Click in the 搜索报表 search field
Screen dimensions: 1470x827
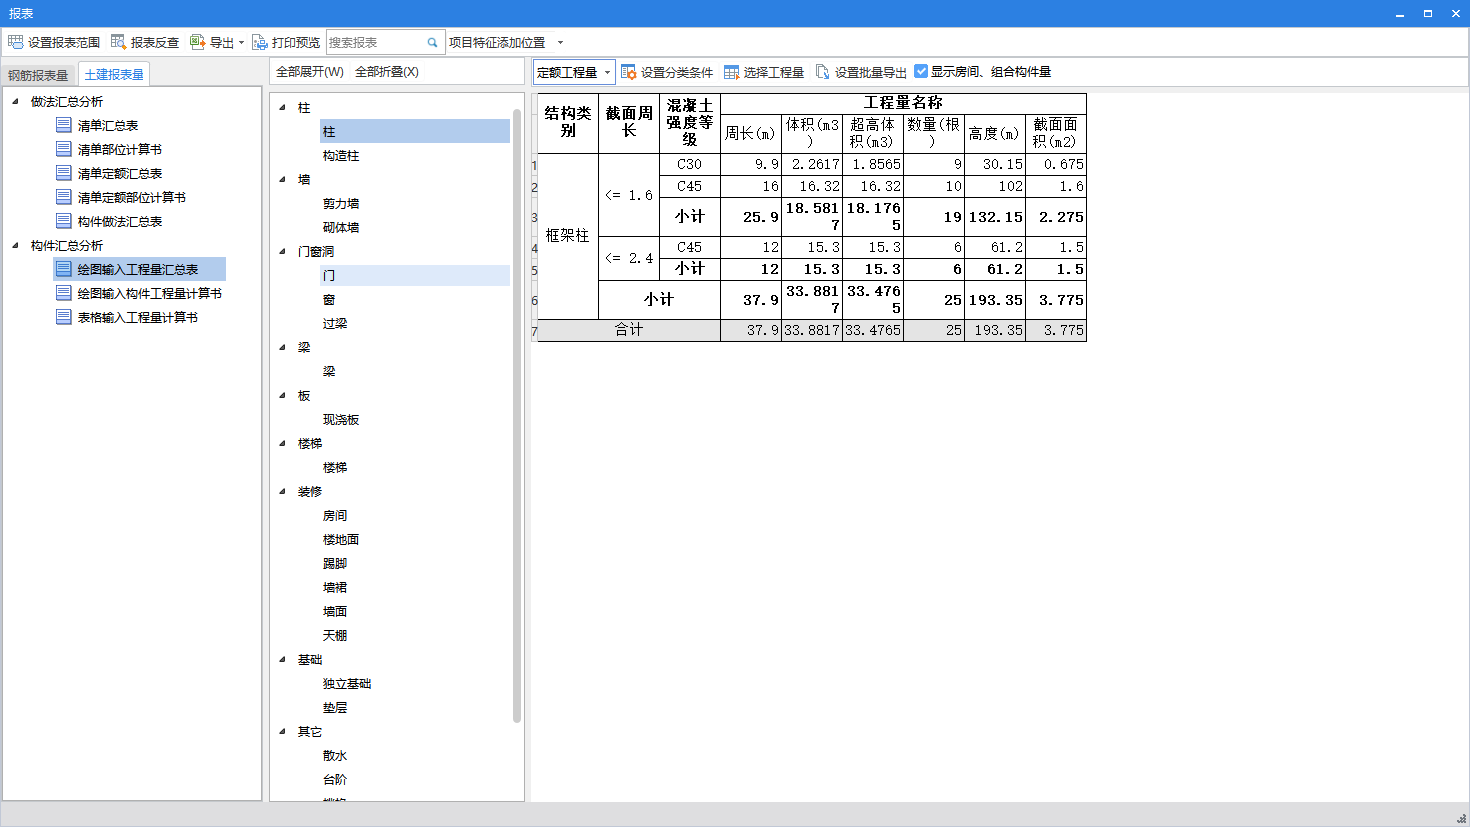375,43
